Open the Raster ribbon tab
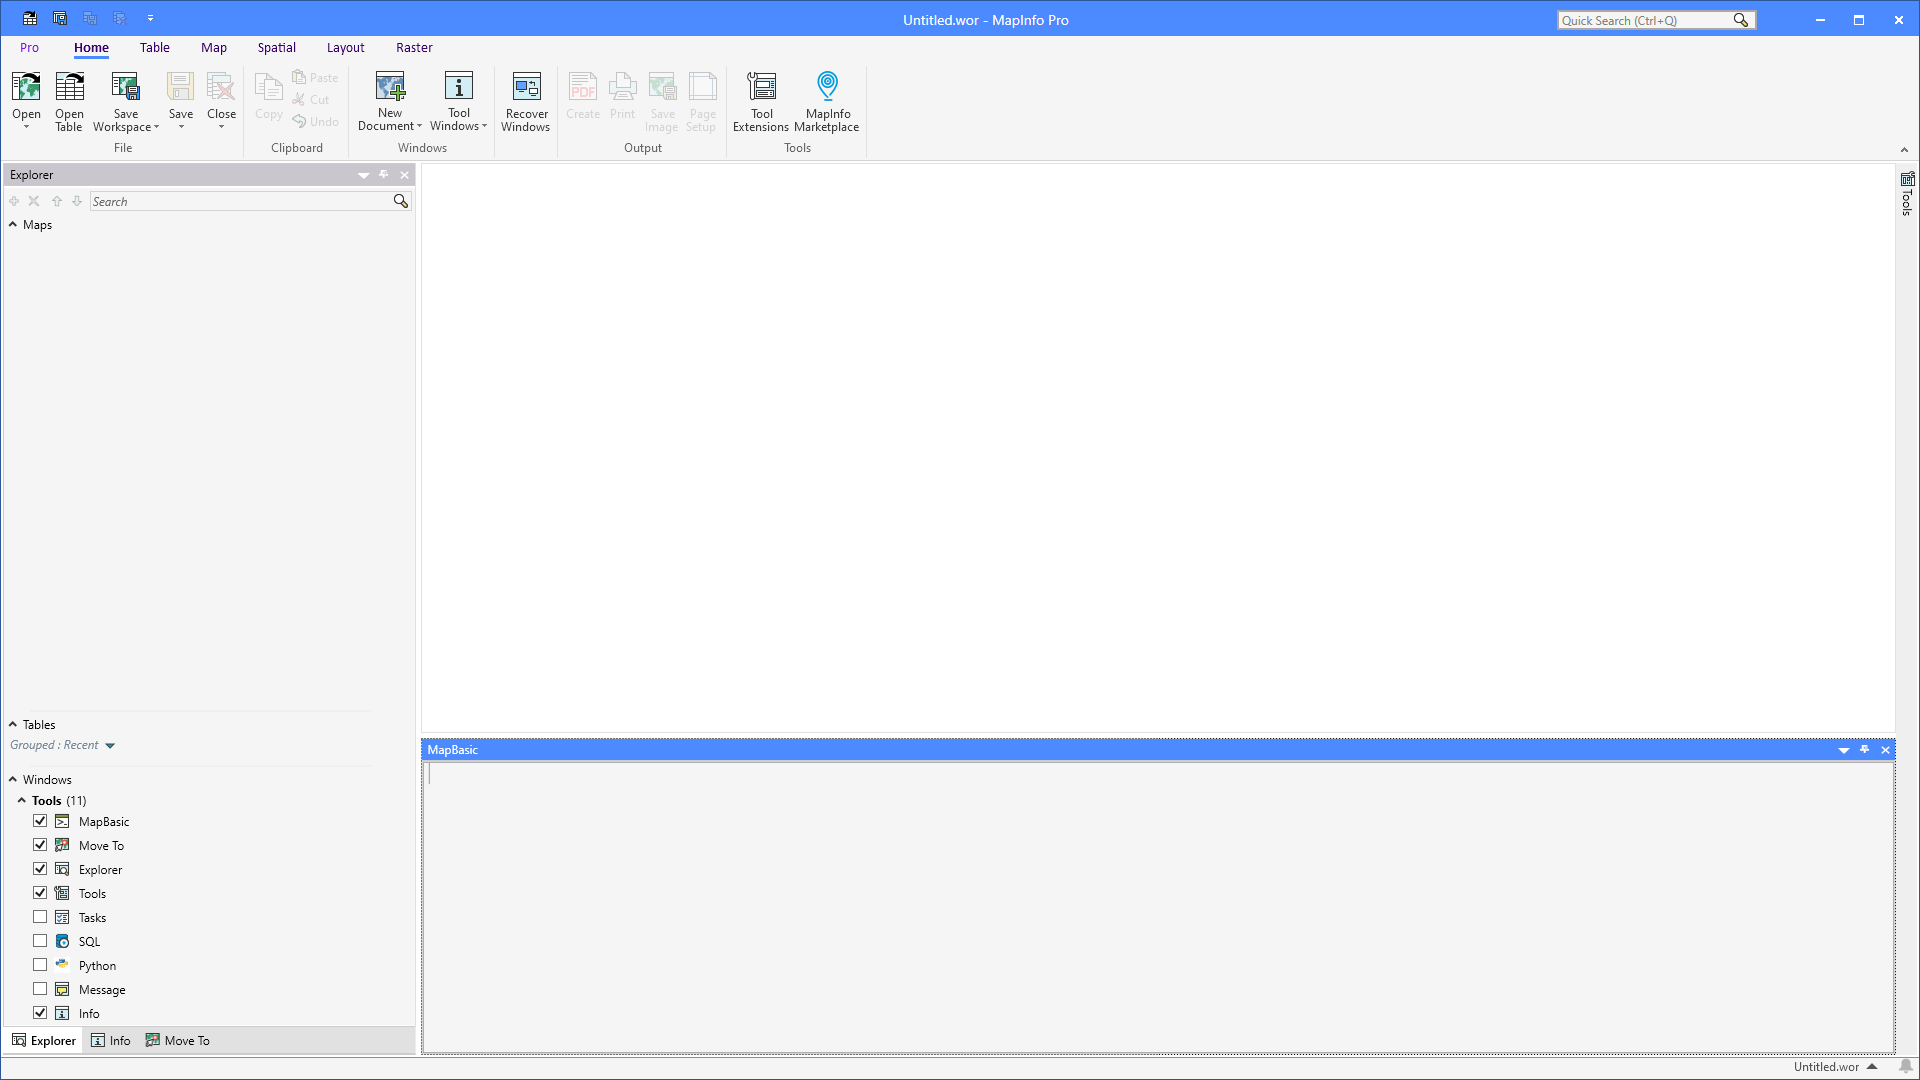 pos(414,47)
